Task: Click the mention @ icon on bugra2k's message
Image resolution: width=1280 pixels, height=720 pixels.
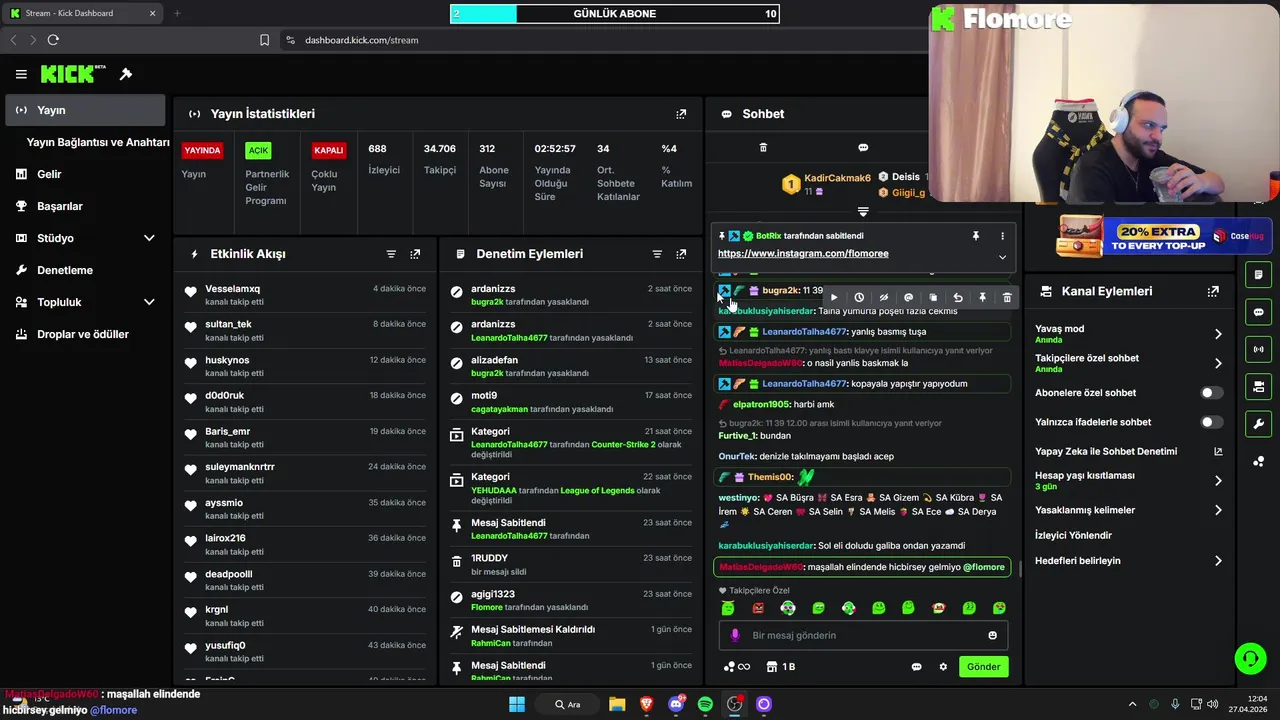Action: (908, 297)
